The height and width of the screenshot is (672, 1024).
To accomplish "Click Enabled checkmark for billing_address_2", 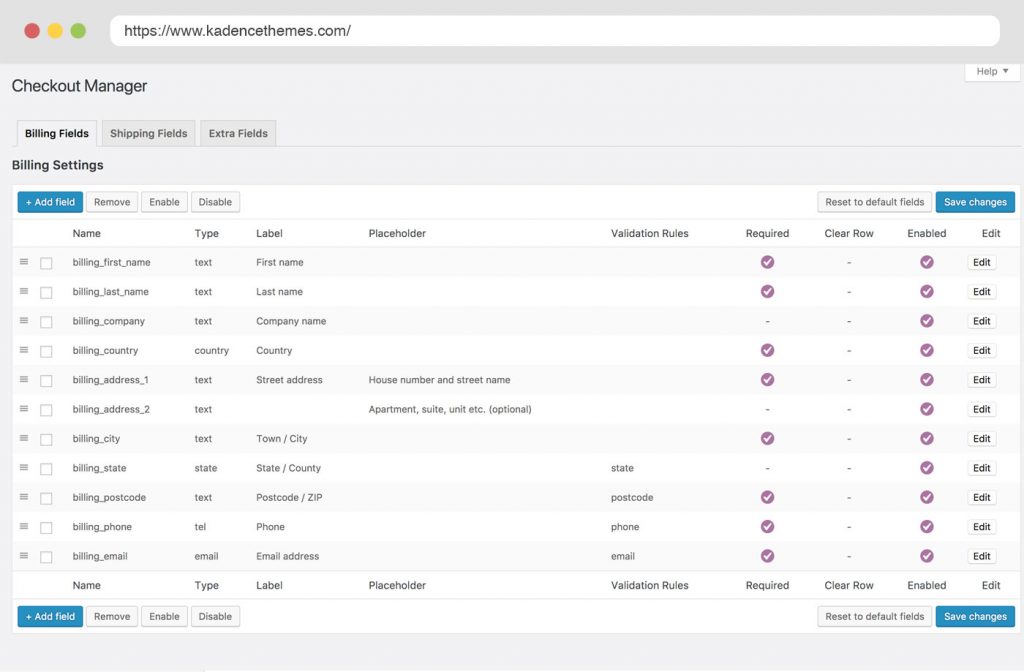I will coord(927,409).
